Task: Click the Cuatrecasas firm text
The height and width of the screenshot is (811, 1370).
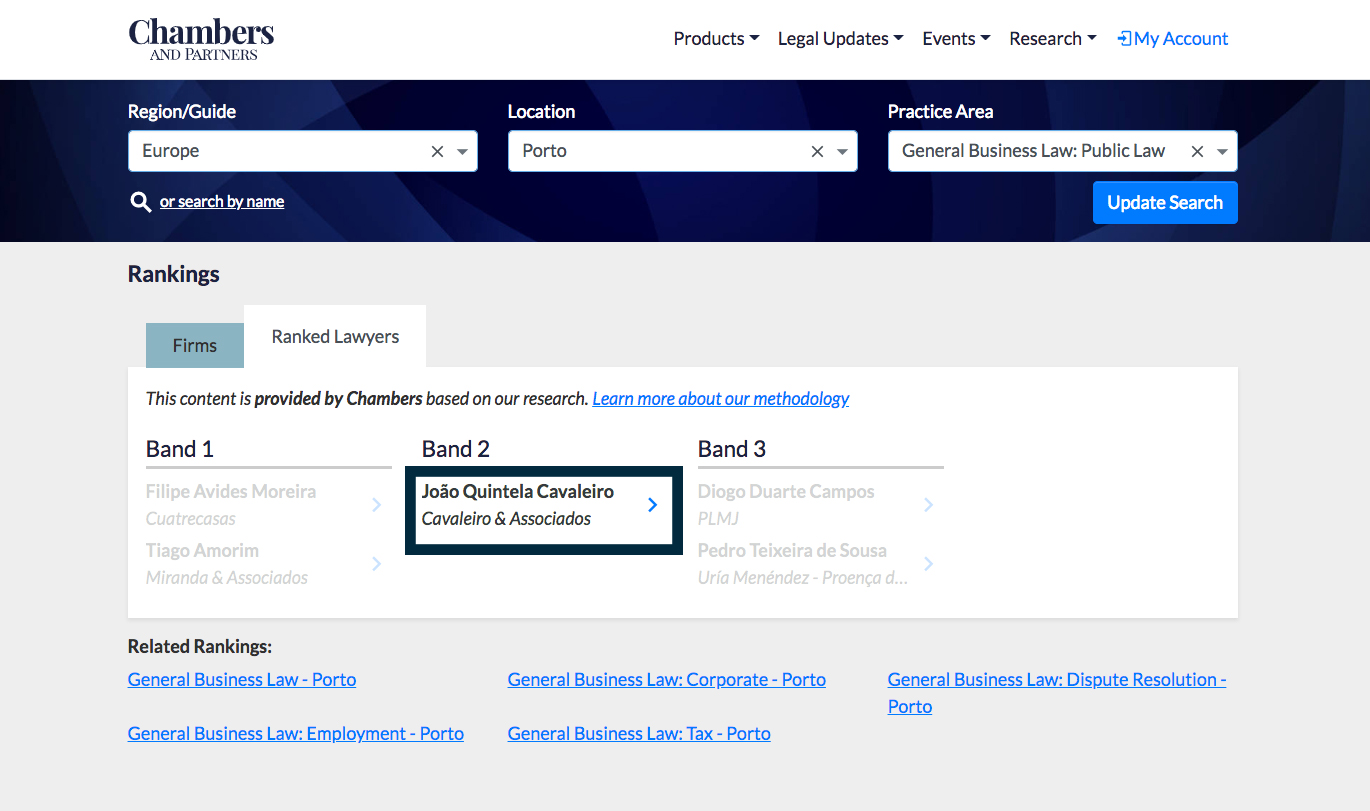Action: coord(191,519)
